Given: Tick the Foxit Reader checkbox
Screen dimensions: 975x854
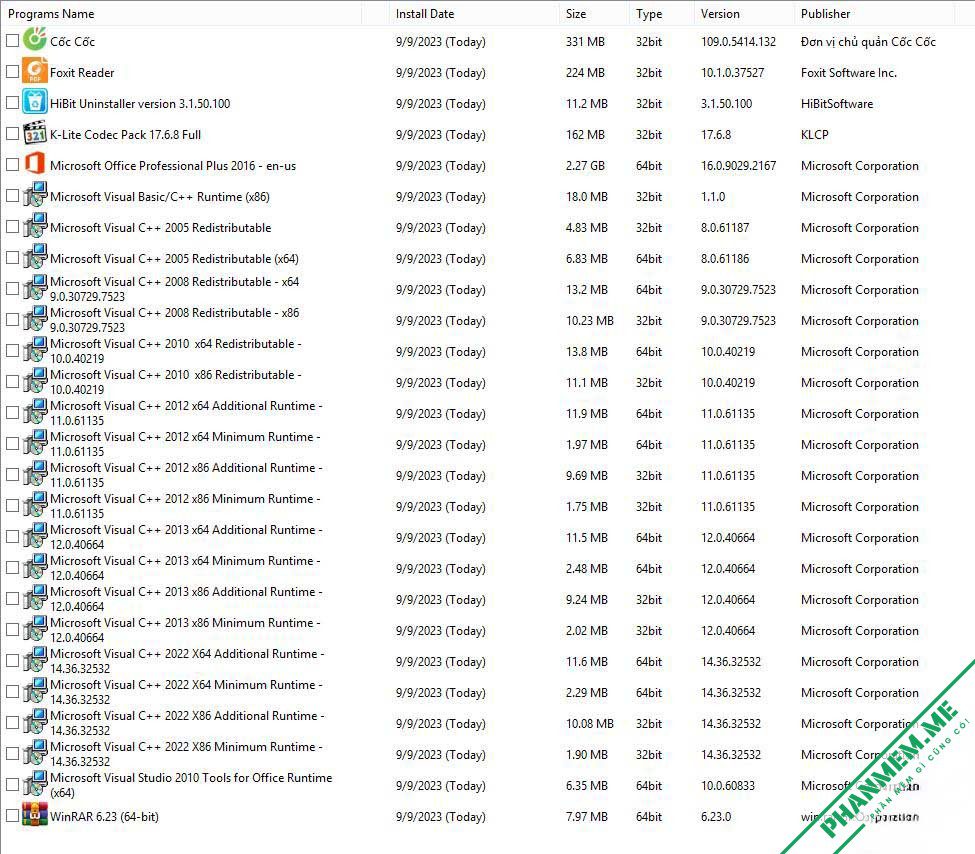Looking at the screenshot, I should (x=12, y=72).
